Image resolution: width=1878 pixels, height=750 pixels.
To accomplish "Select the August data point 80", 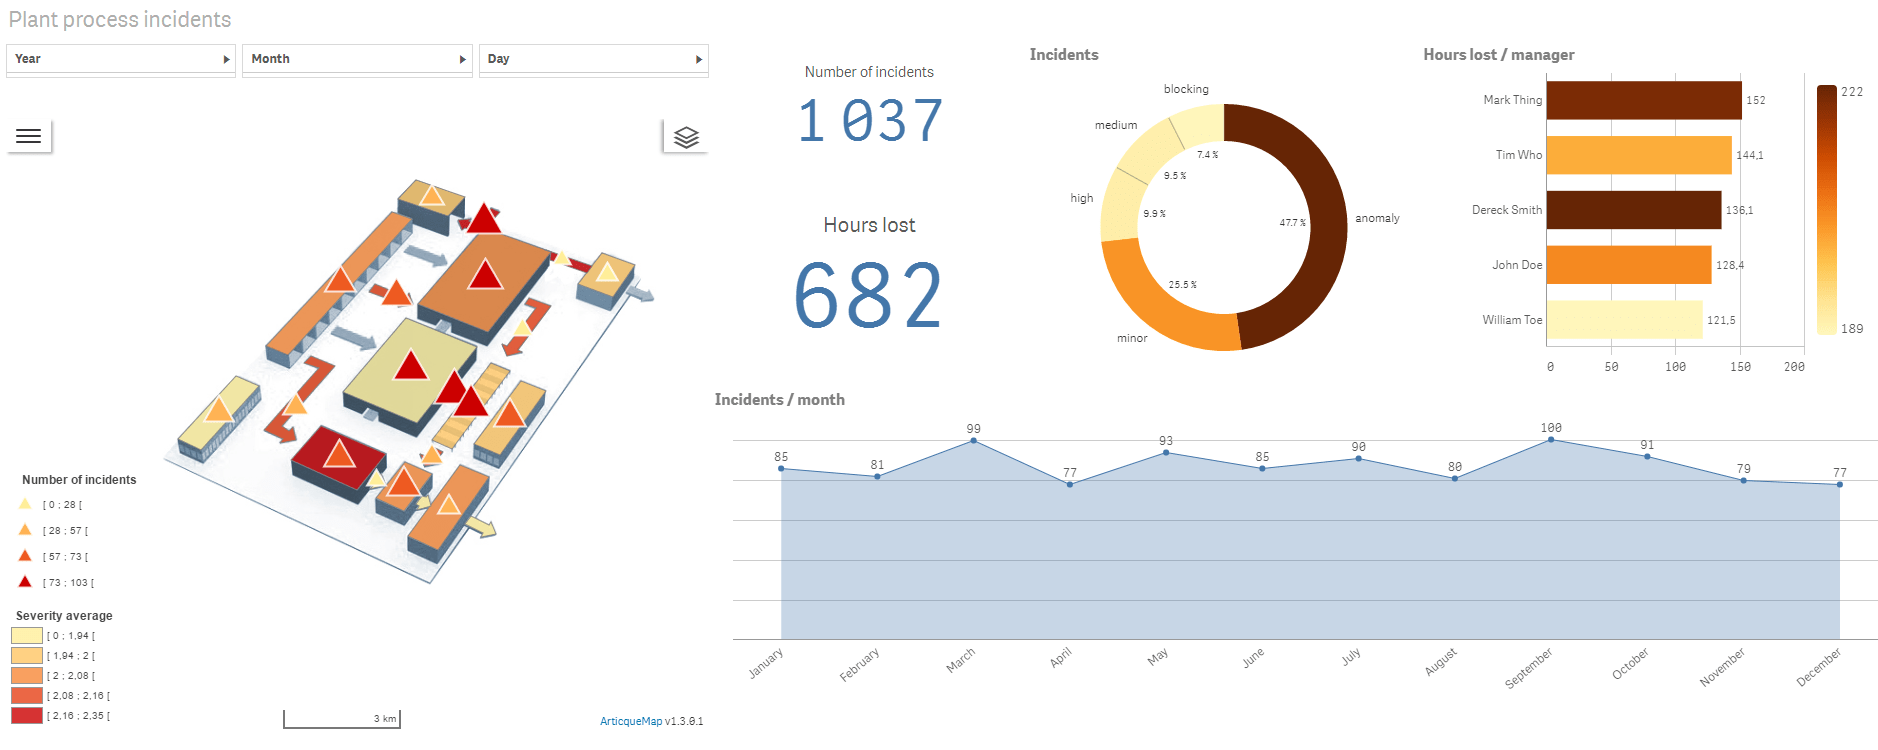I will point(1455,478).
